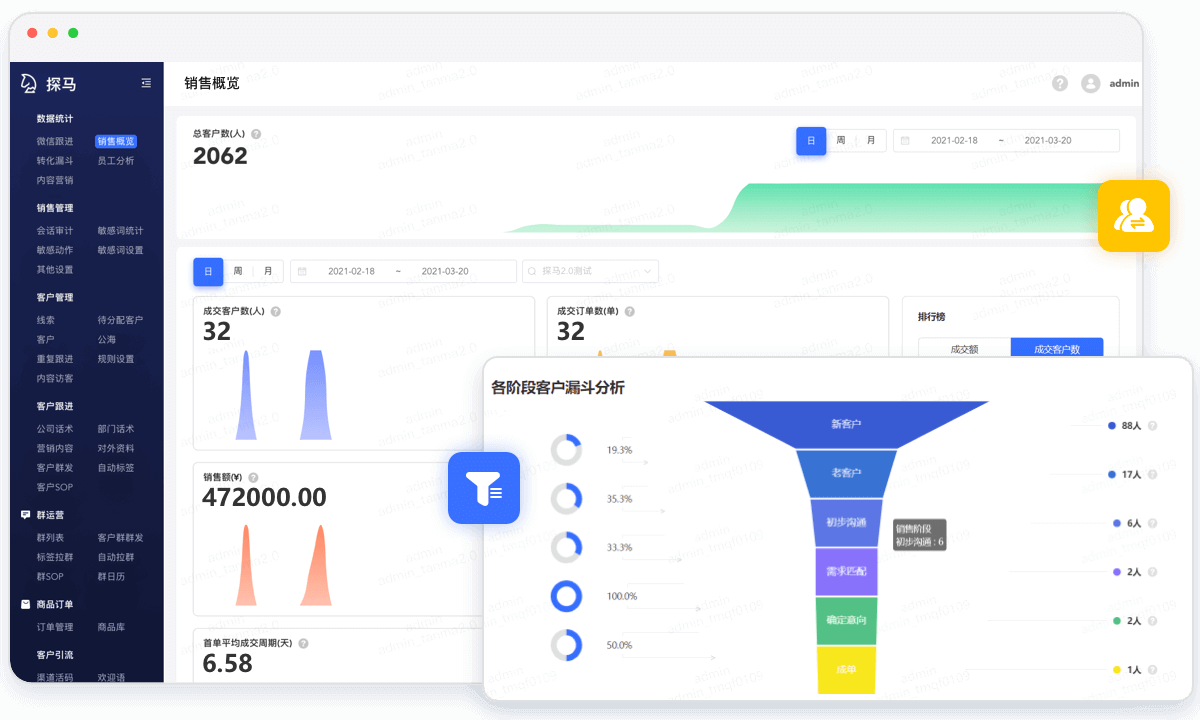Screen dimensions: 1200x720
Task: Click the 50.0% donut chart icon
Action: (566, 645)
